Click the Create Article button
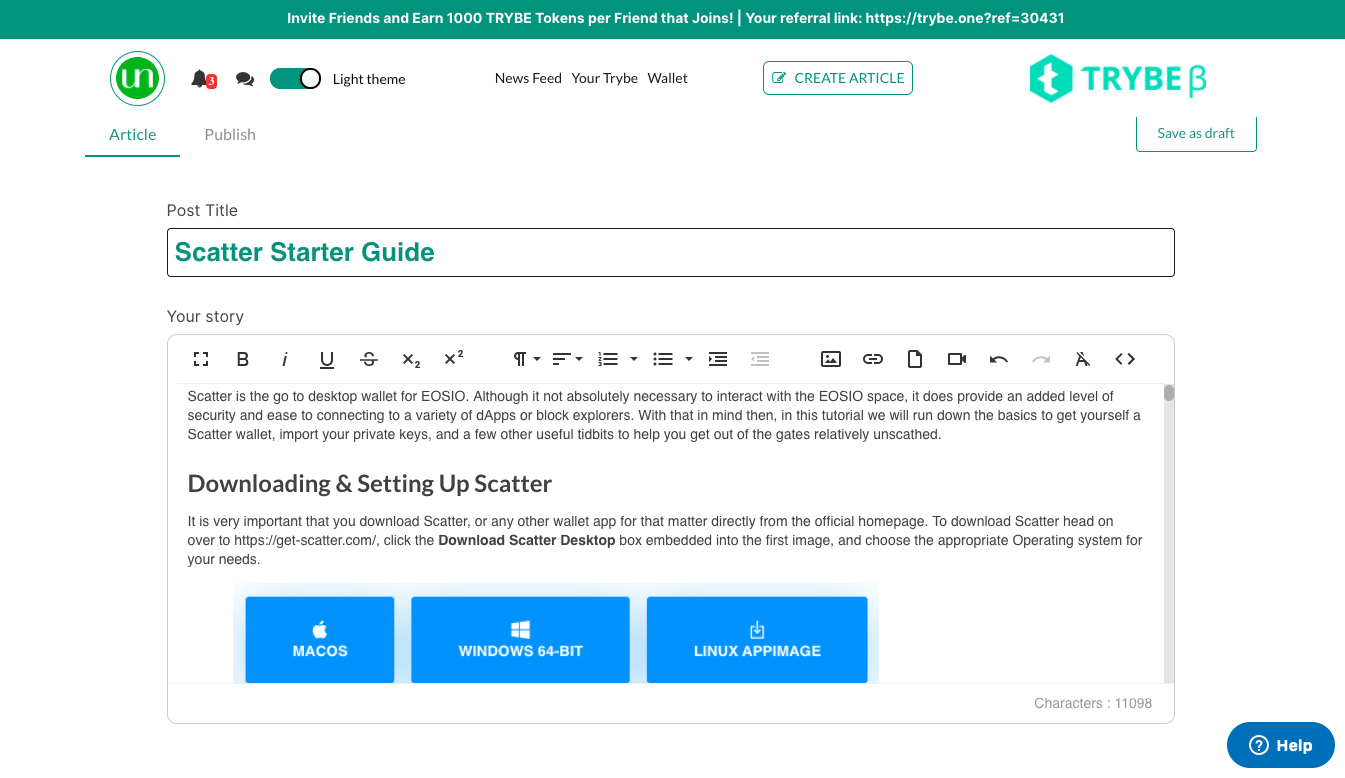The height and width of the screenshot is (778, 1345). click(x=838, y=78)
